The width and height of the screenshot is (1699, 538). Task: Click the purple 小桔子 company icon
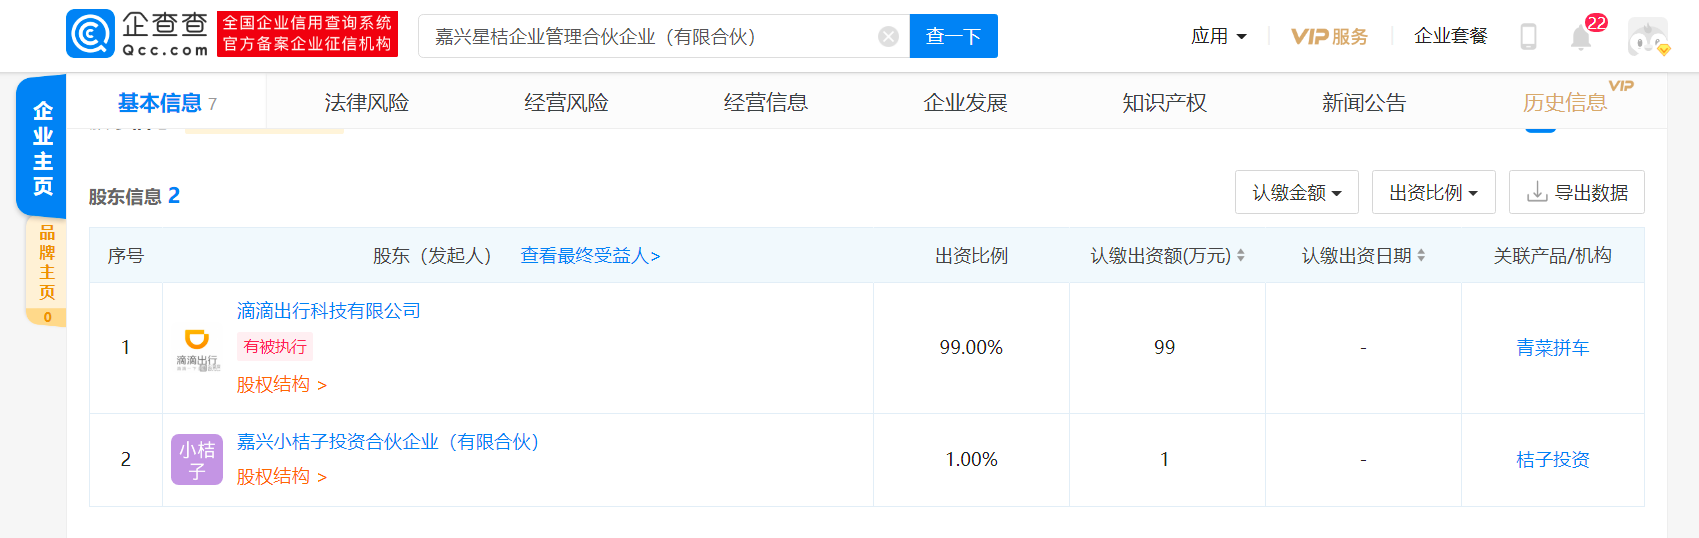pyautogui.click(x=197, y=459)
